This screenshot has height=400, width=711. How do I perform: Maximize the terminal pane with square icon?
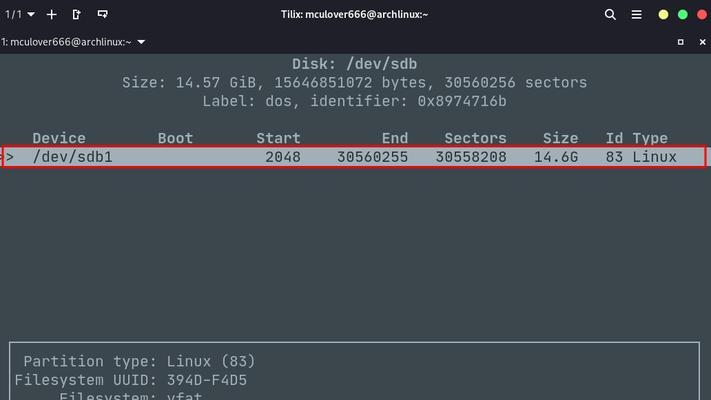[681, 42]
